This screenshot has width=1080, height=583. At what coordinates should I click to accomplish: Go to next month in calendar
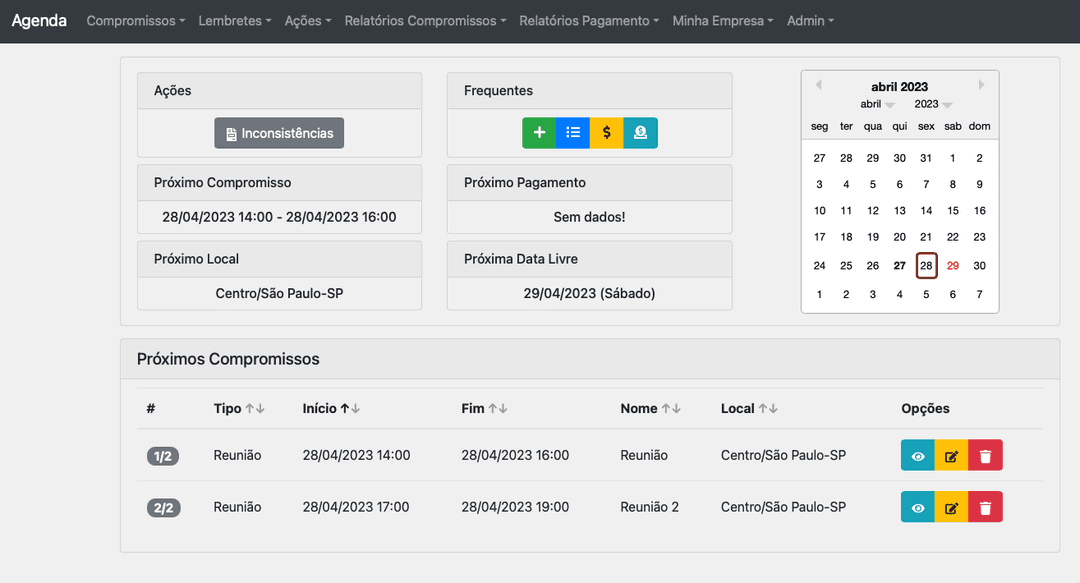(x=982, y=85)
